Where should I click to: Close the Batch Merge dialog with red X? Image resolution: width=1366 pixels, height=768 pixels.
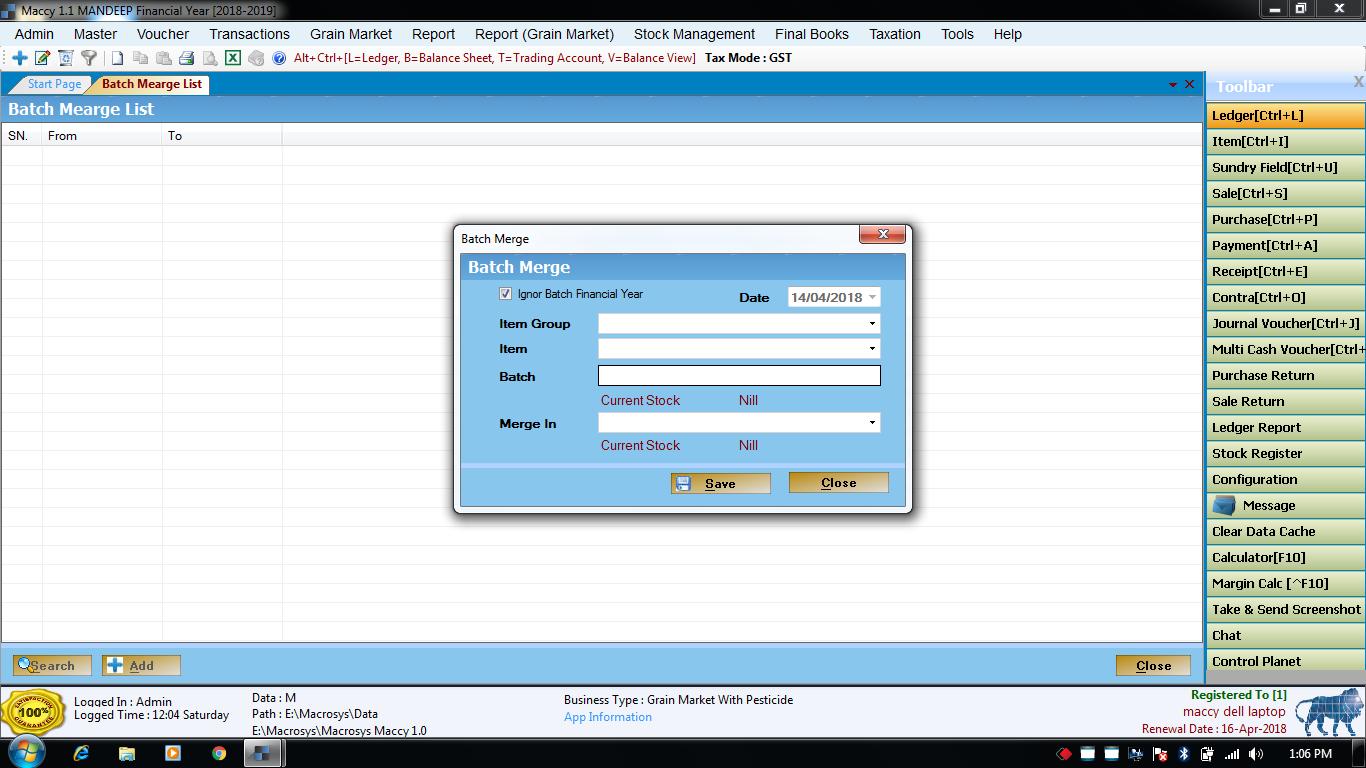tap(882, 234)
